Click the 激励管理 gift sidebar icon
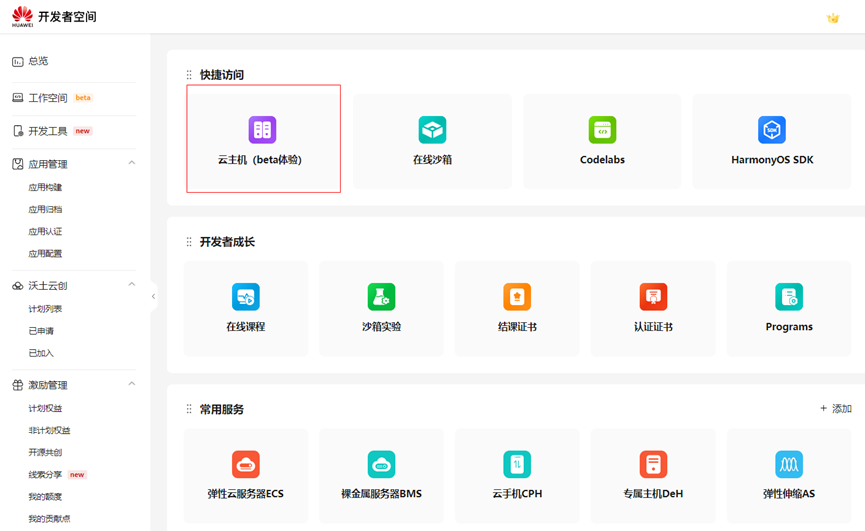Viewport: 865px width, 531px height. (18, 385)
